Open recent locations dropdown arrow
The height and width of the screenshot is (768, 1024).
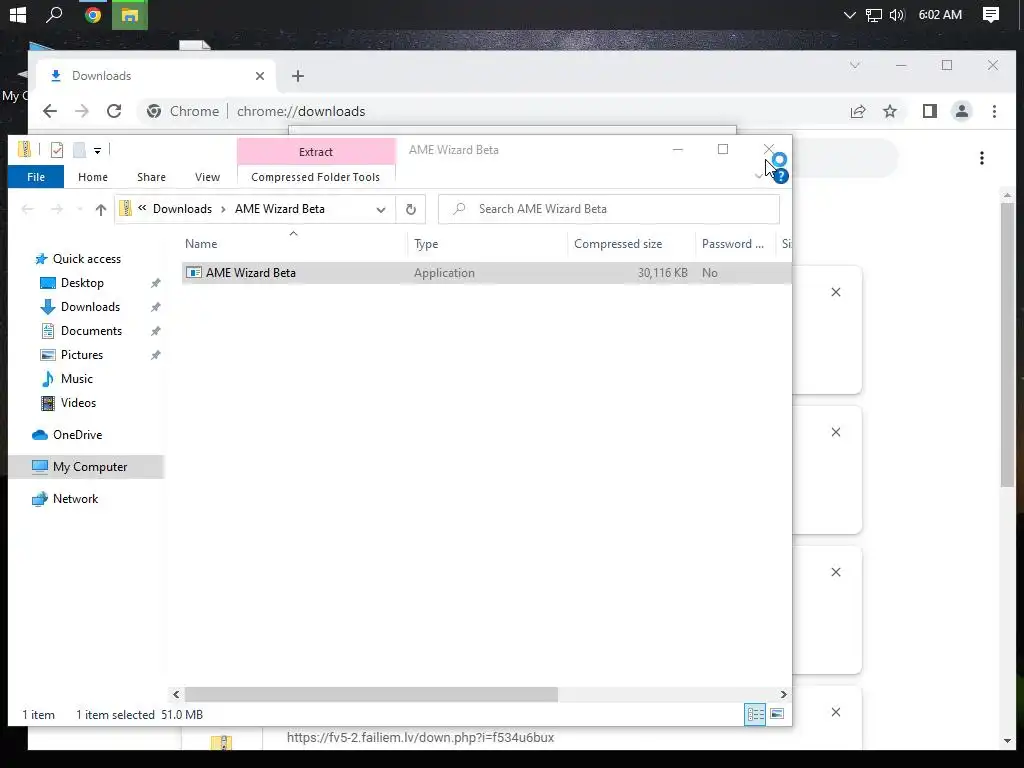80,210
